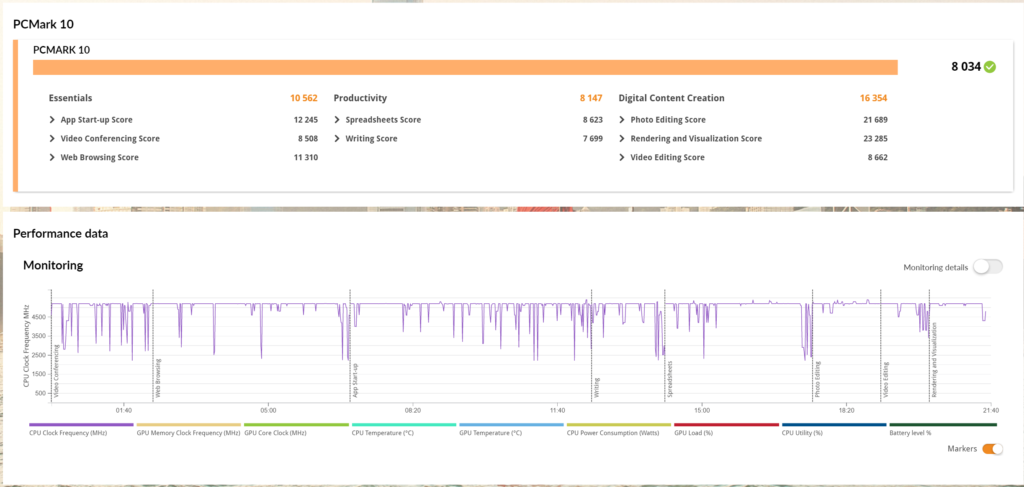
Task: Click the Video Editing marker in chart
Action: coord(881,345)
